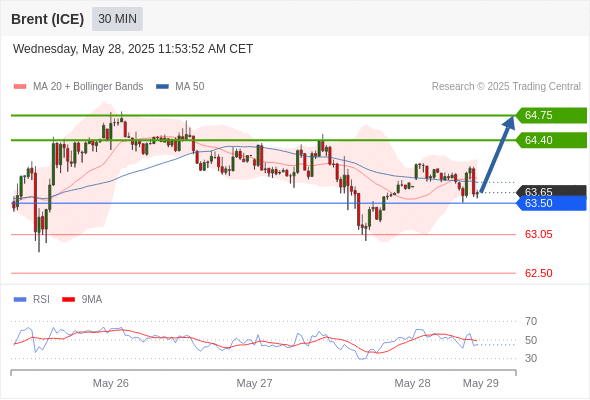The width and height of the screenshot is (590, 400).
Task: Click the 9MA legend label
Action: [x=92, y=300]
